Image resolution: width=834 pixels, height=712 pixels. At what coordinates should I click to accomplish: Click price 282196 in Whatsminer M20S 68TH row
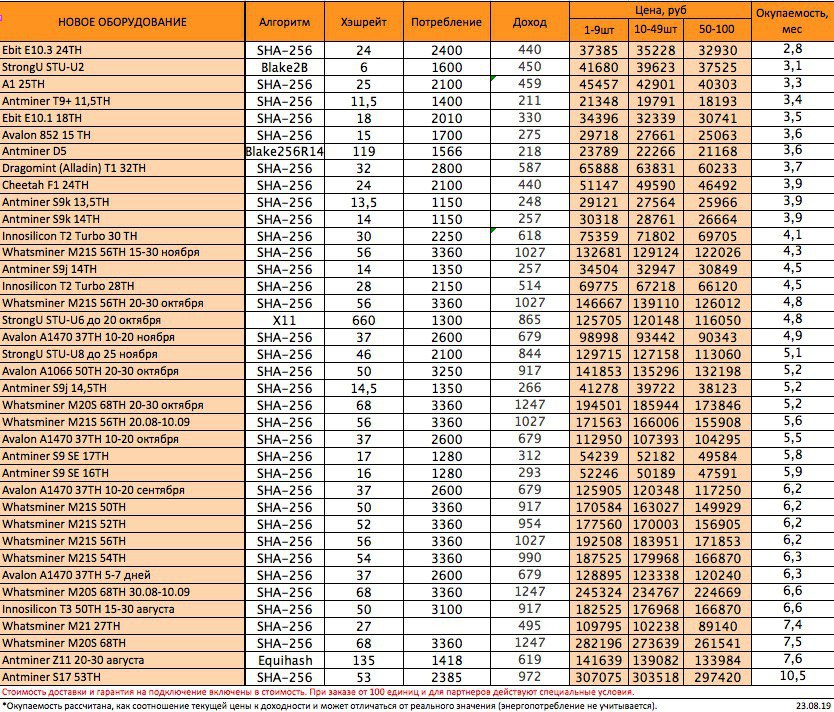[599, 643]
